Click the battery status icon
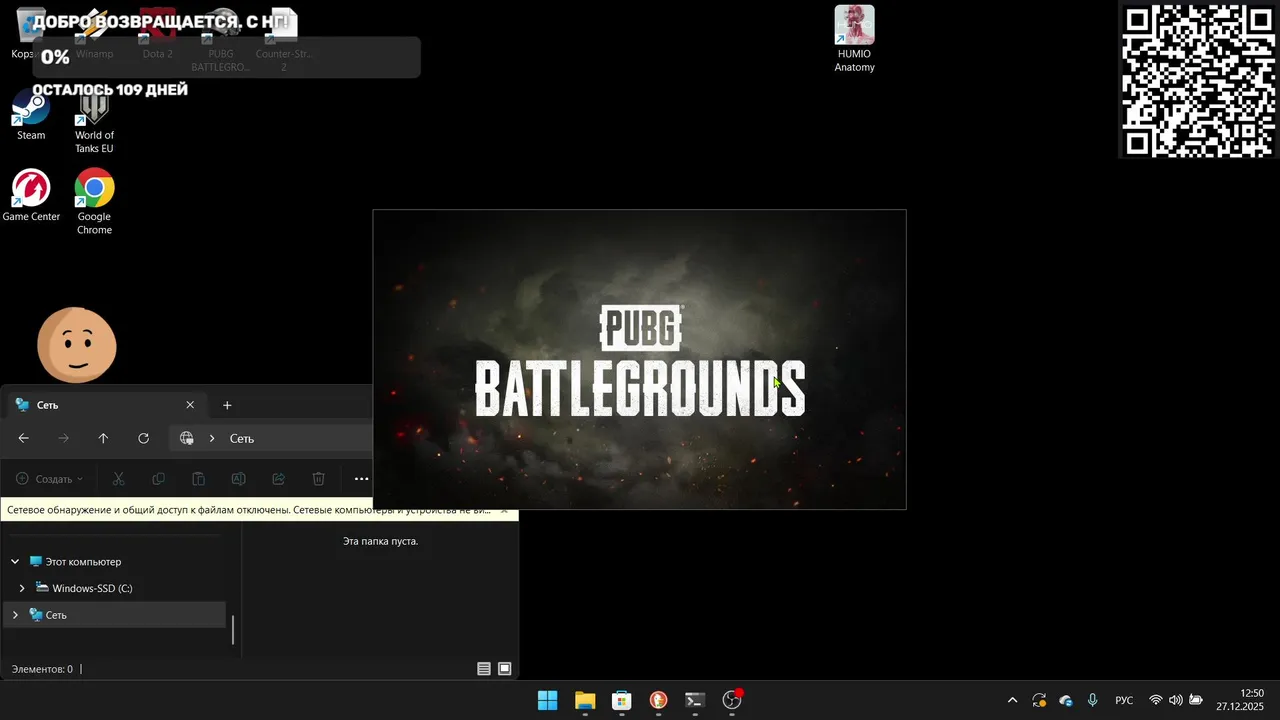Viewport: 1280px width, 720px height. (x=1195, y=700)
